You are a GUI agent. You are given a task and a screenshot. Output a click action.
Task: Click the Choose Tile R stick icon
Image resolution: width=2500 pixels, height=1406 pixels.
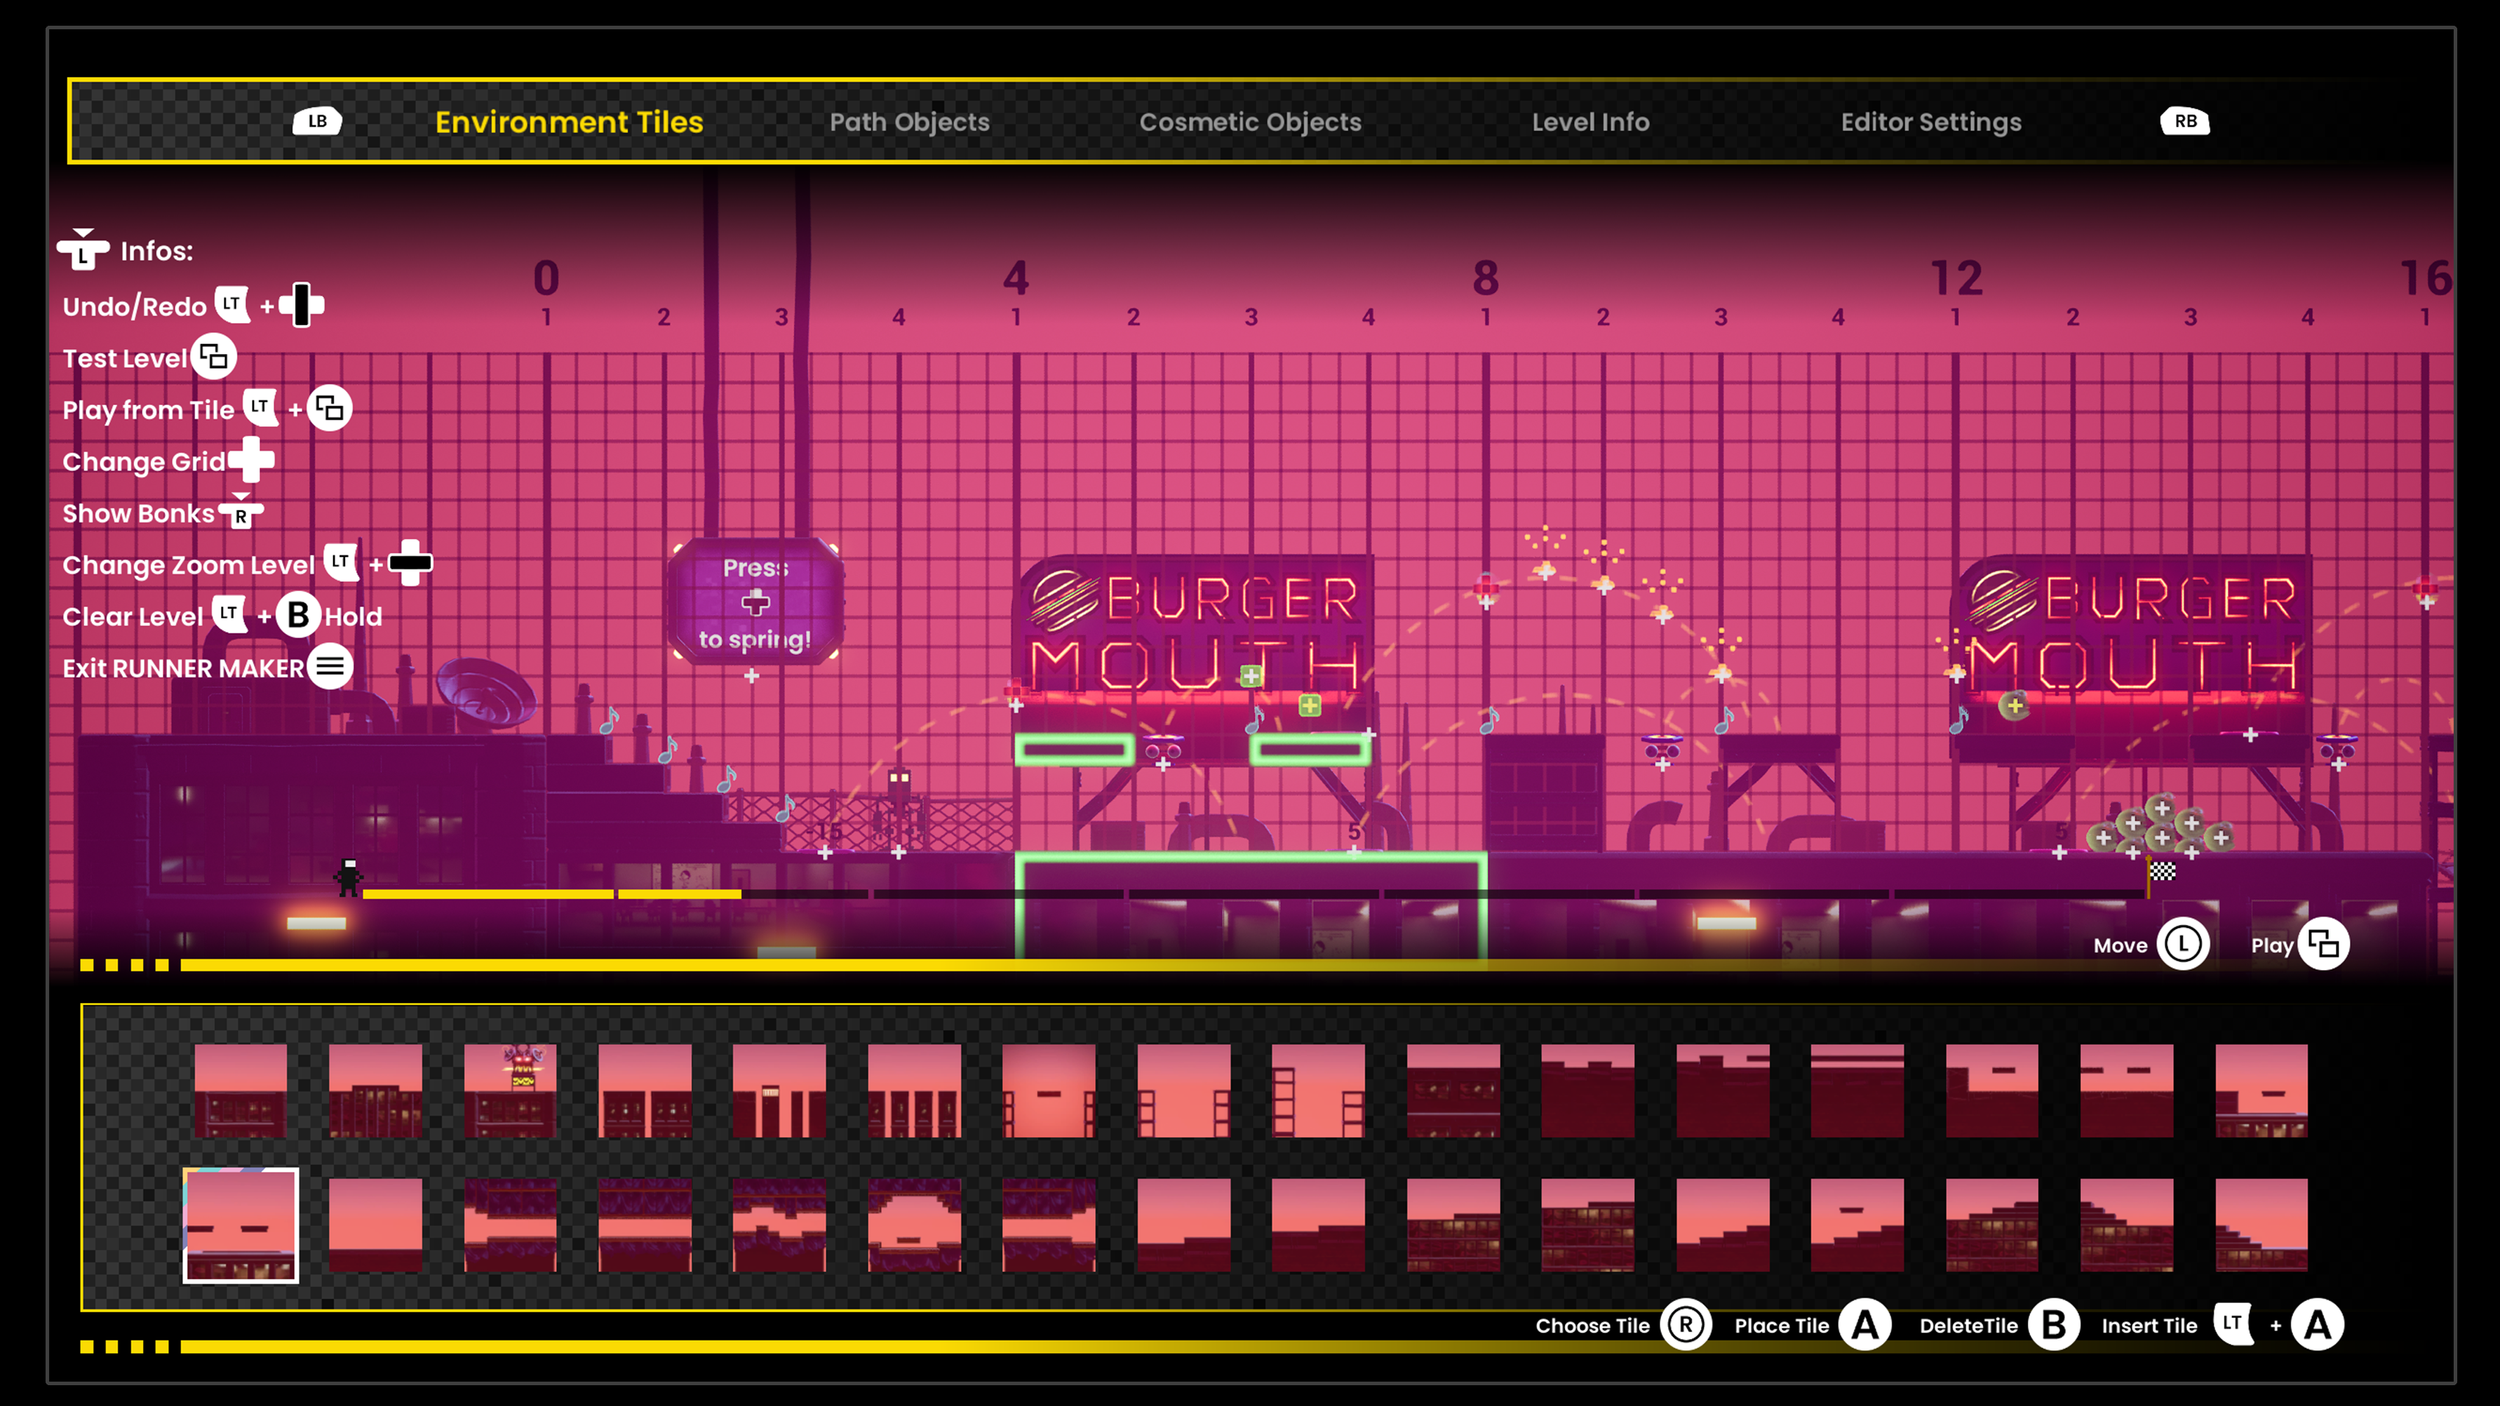tap(1686, 1325)
